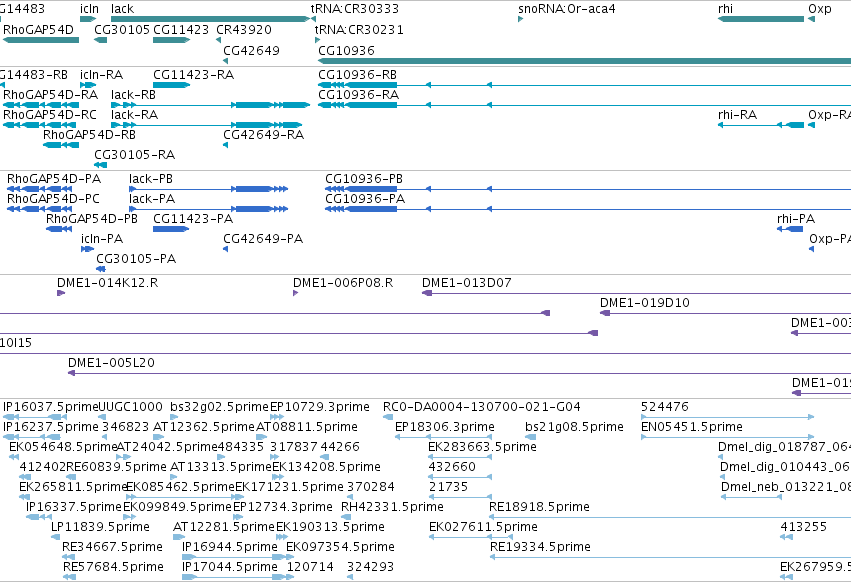The image size is (851, 582).
Task: Click BAC clone DME1-014K12.R label
Action: coord(107,283)
